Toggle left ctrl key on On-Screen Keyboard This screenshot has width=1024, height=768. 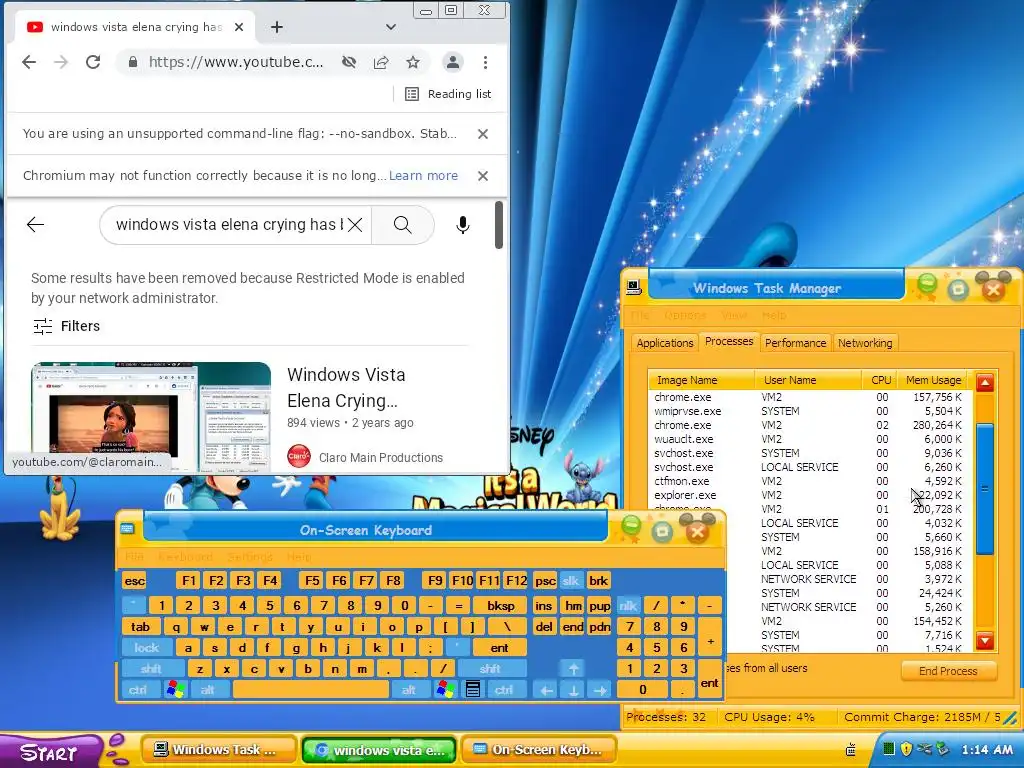(138, 690)
